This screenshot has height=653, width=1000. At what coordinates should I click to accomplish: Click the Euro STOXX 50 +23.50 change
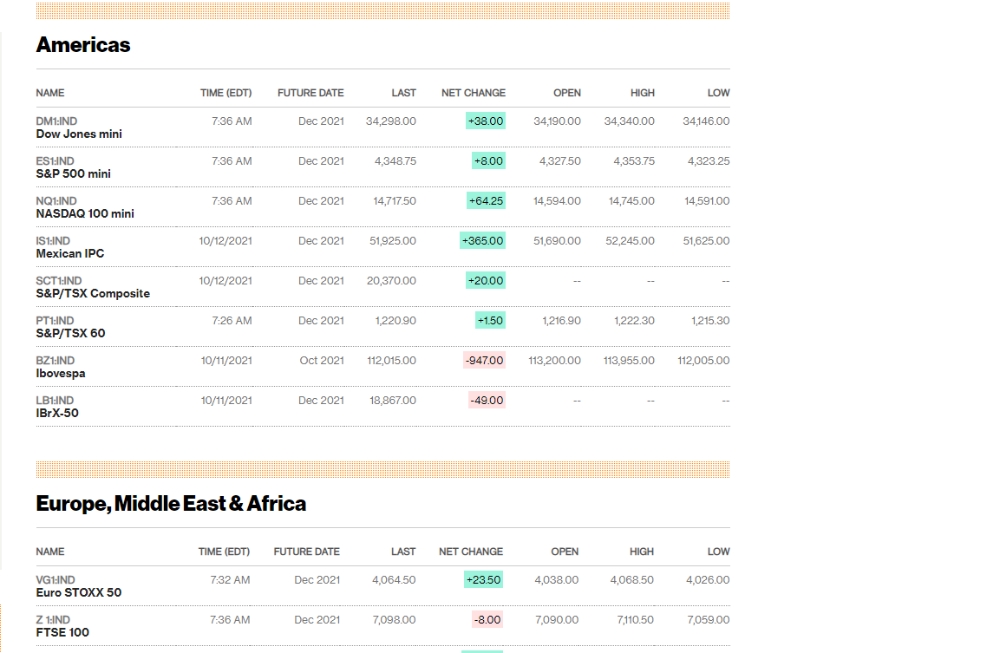pyautogui.click(x=483, y=580)
